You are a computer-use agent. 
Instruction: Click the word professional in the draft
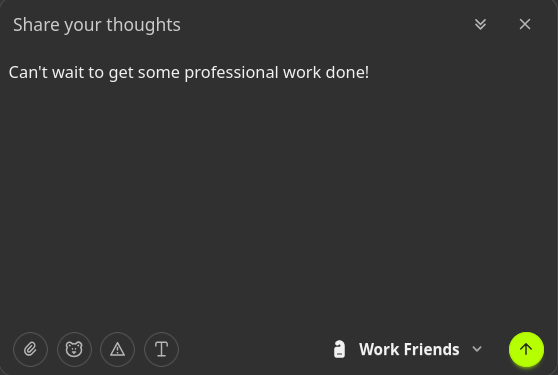coord(231,73)
